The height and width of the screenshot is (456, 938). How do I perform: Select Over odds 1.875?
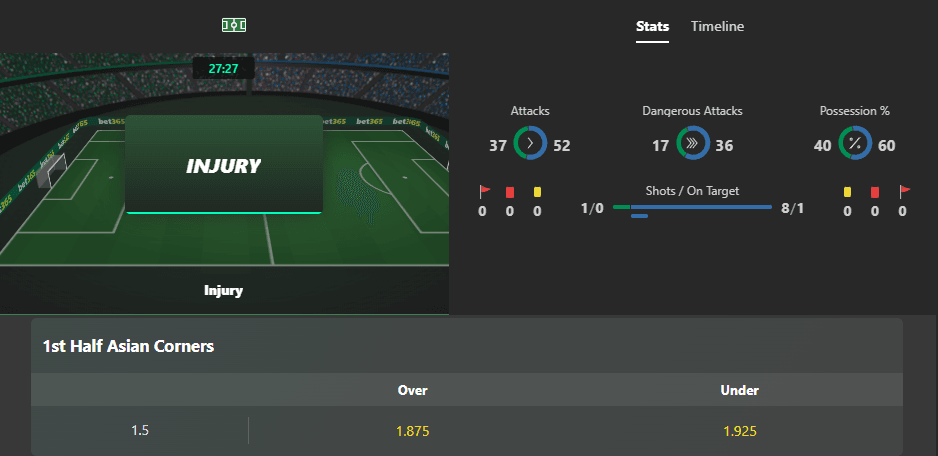pos(413,431)
